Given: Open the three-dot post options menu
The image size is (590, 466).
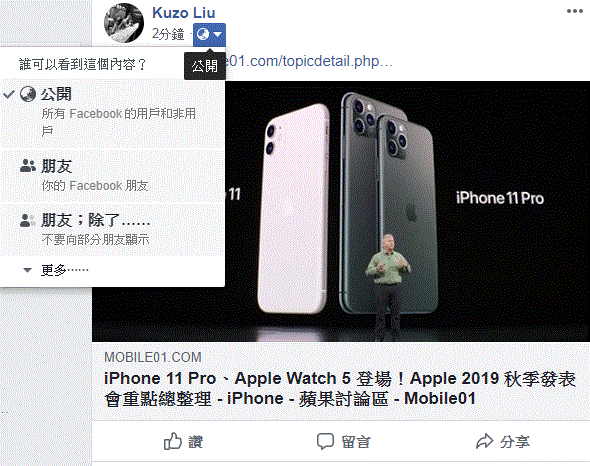Looking at the screenshot, I should coord(575,11).
